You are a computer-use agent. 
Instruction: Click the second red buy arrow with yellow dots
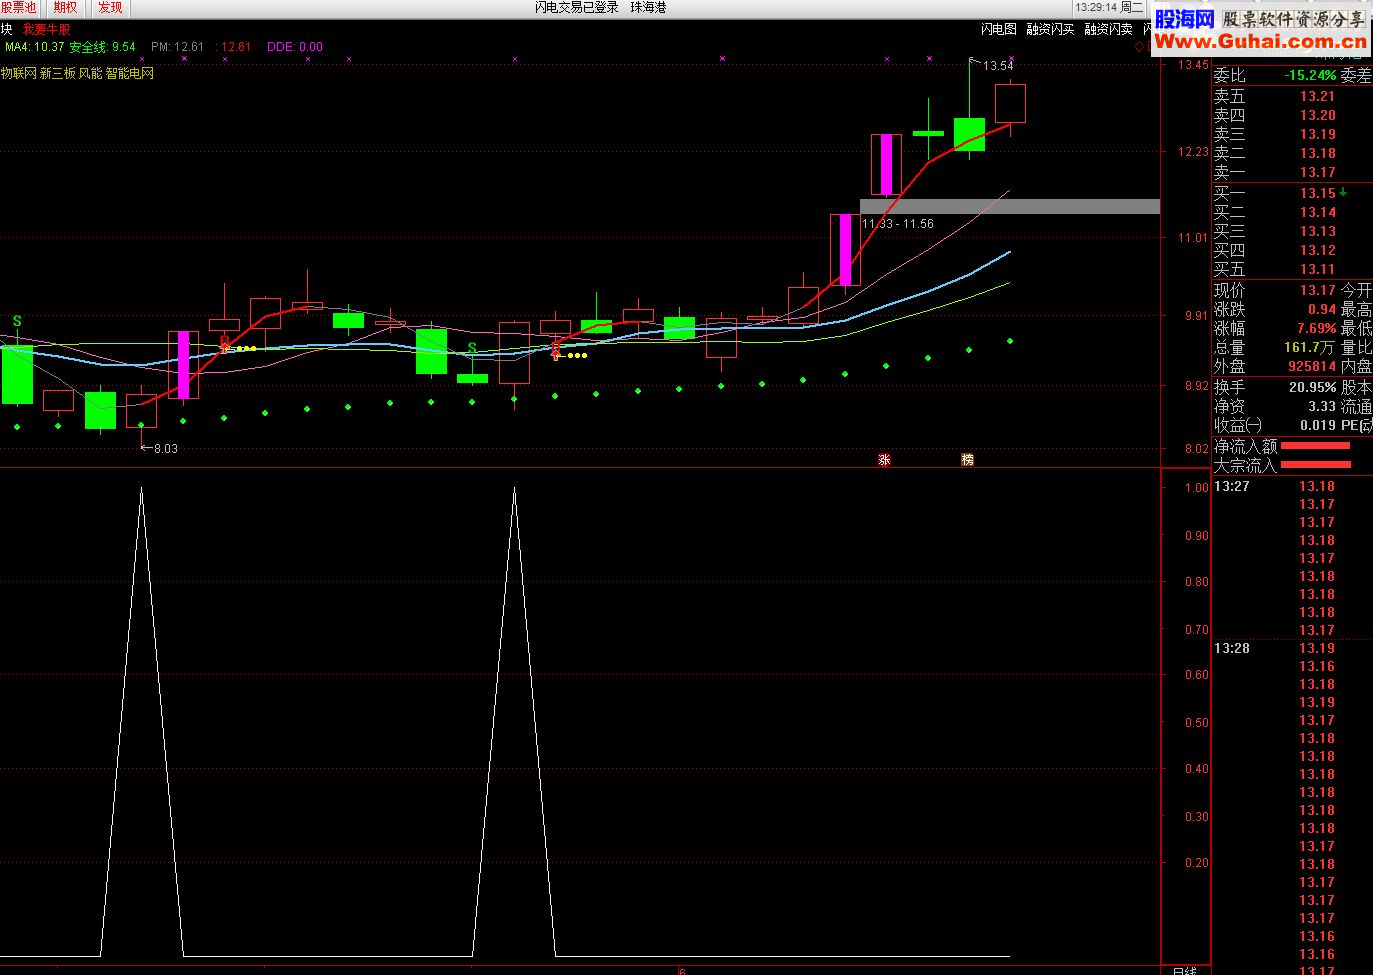pyautogui.click(x=556, y=351)
